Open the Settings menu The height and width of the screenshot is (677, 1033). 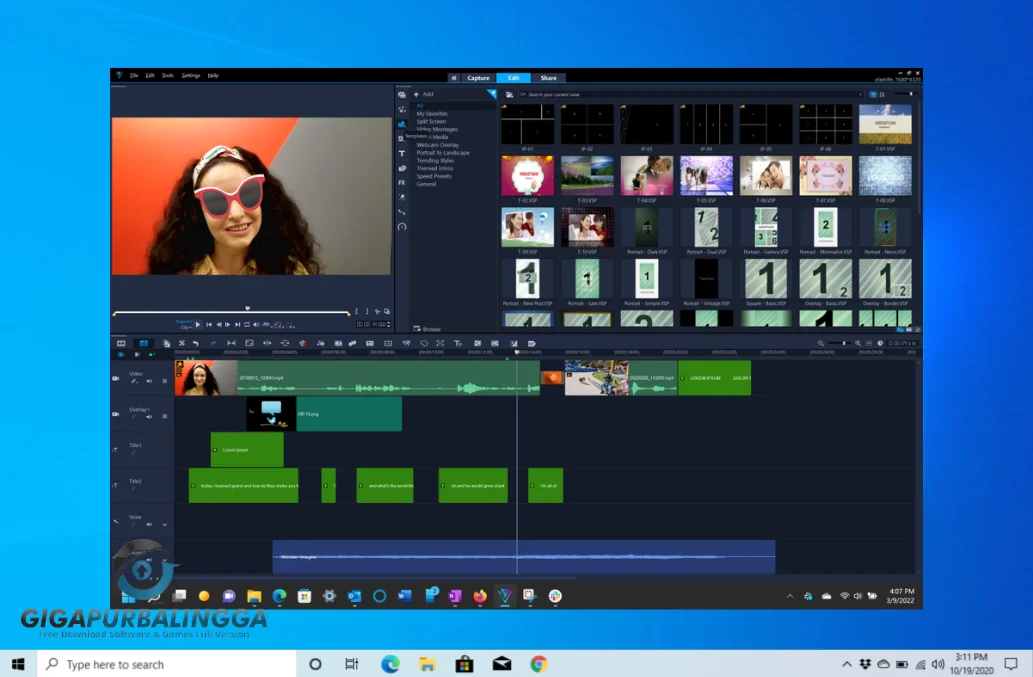(188, 74)
